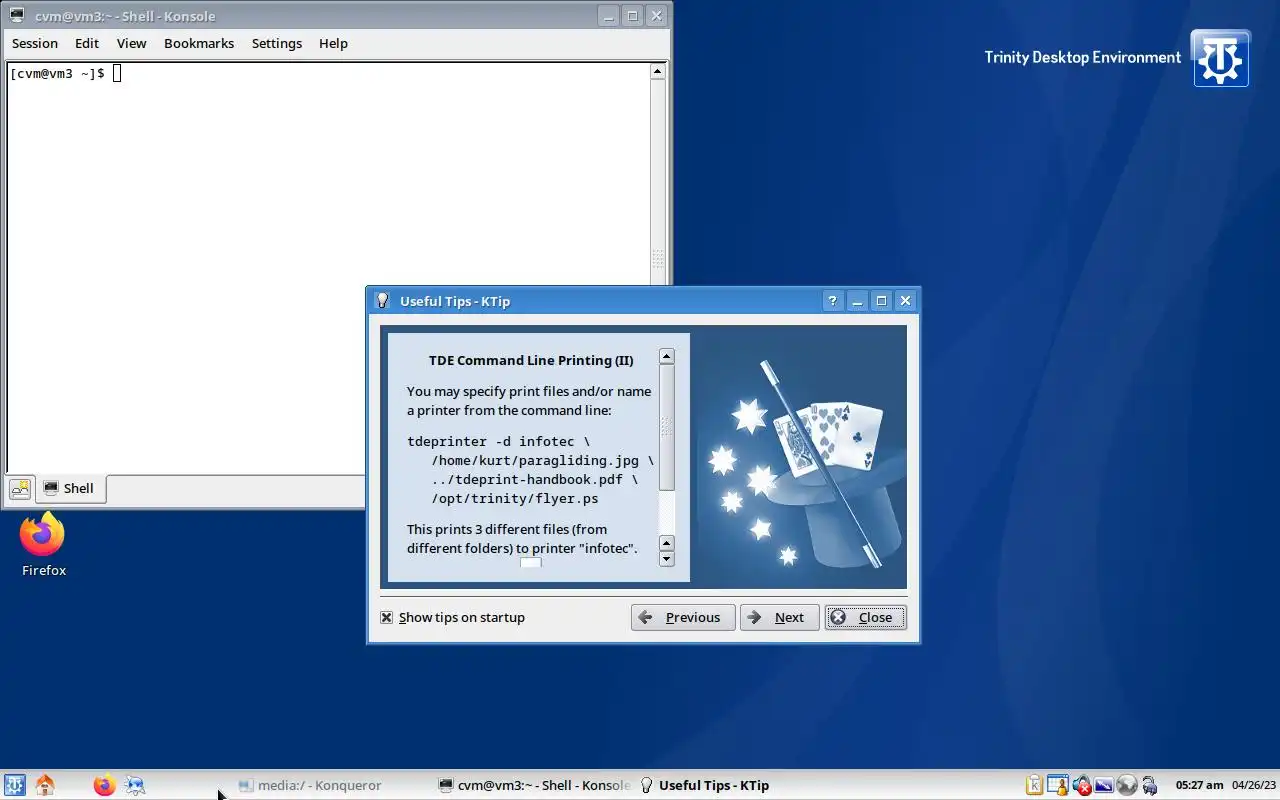
Task: Open the Settings menu in Konsole
Action: click(x=277, y=43)
